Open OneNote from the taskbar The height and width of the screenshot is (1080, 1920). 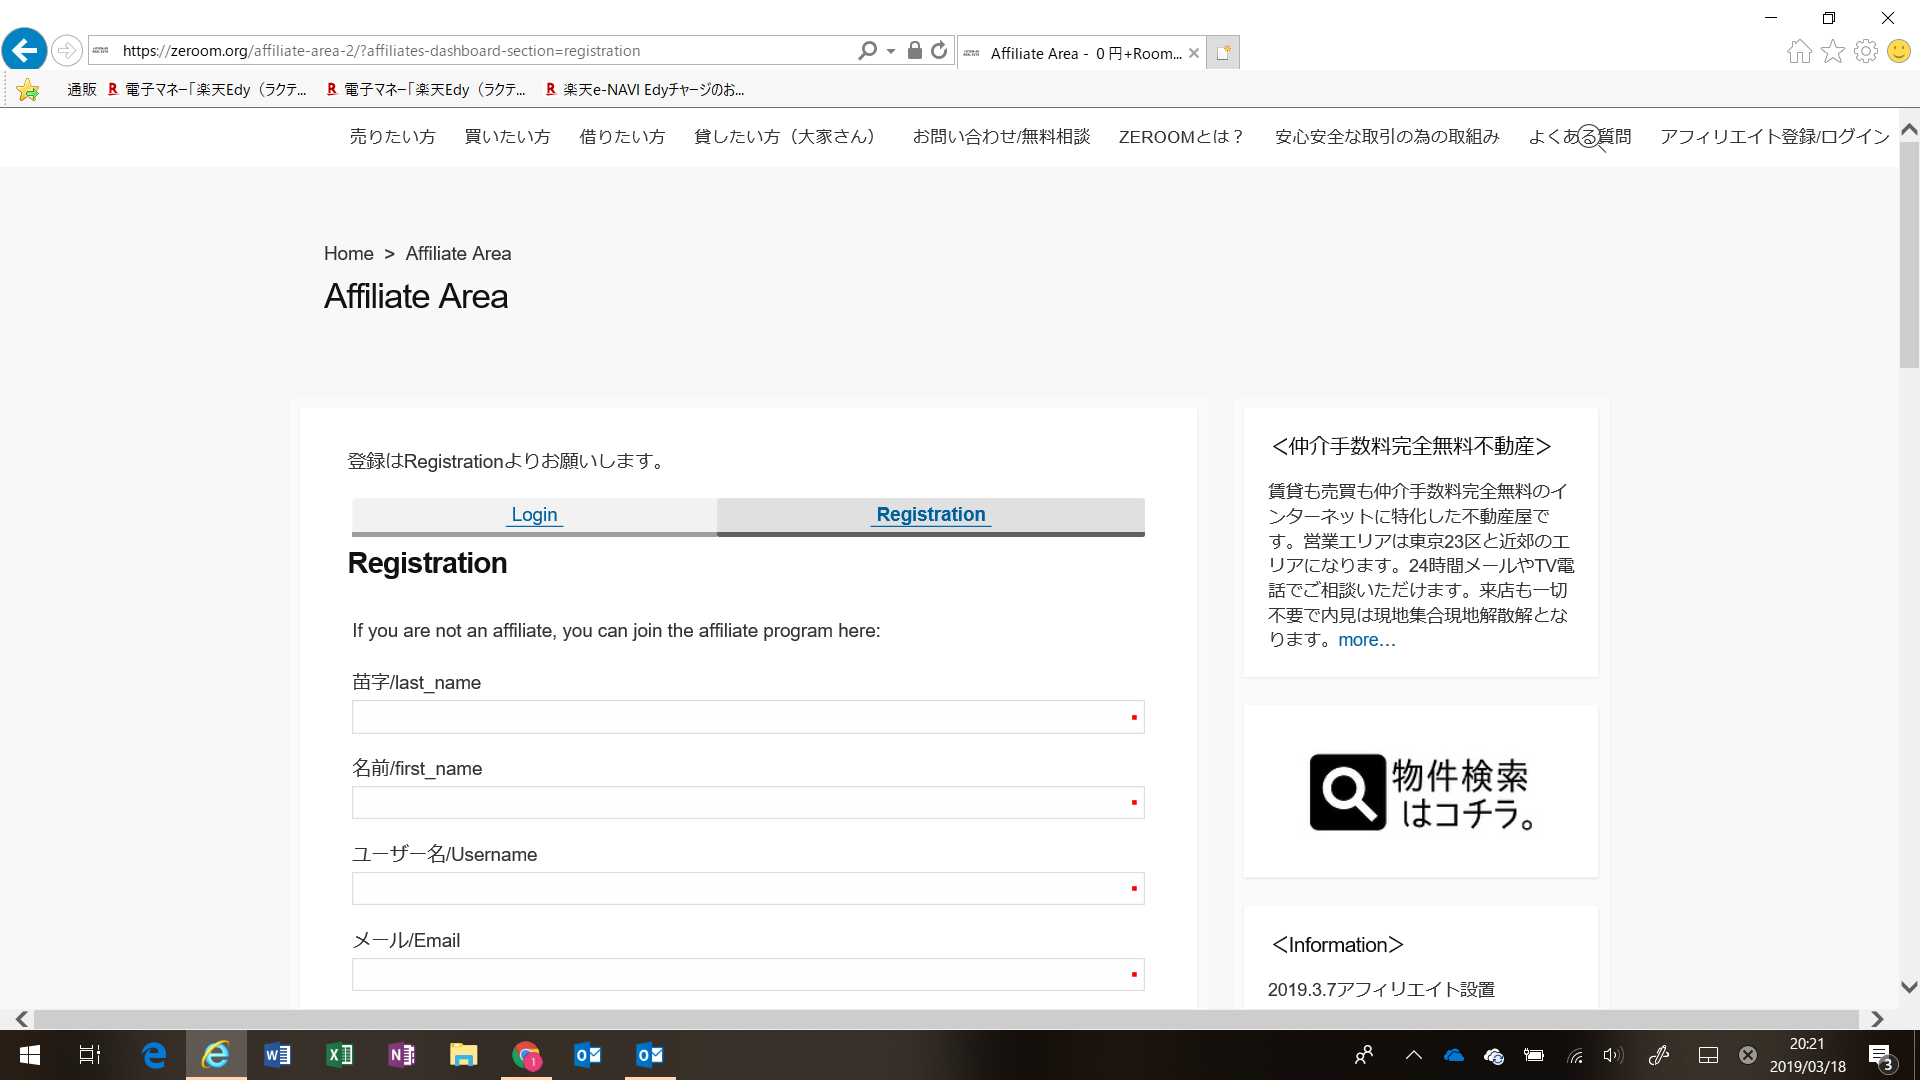402,1055
